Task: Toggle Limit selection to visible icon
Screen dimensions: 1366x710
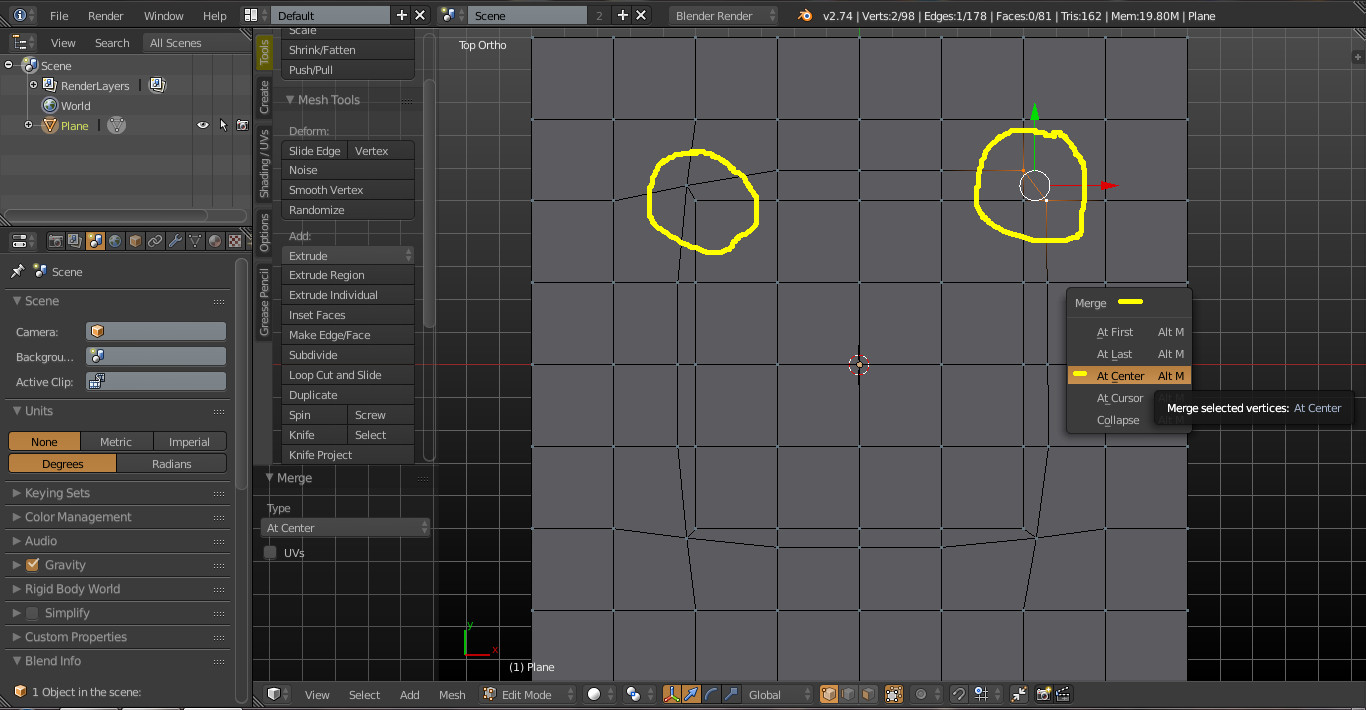Action: [x=894, y=694]
